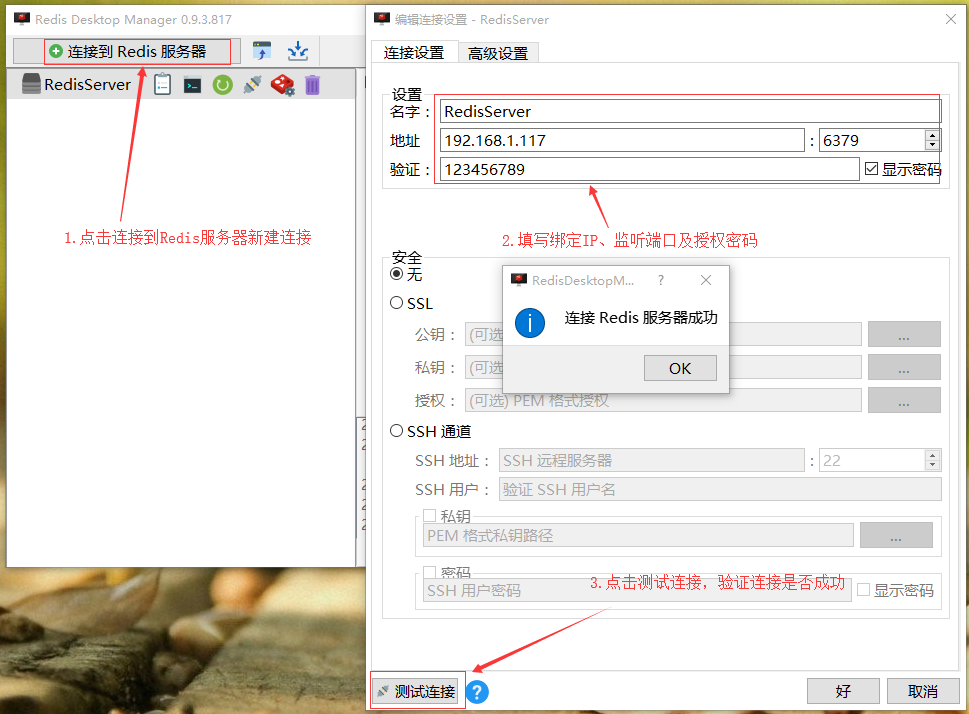This screenshot has width=969, height=714.
Task: Click the SSH 用户 username field
Action: click(720, 489)
